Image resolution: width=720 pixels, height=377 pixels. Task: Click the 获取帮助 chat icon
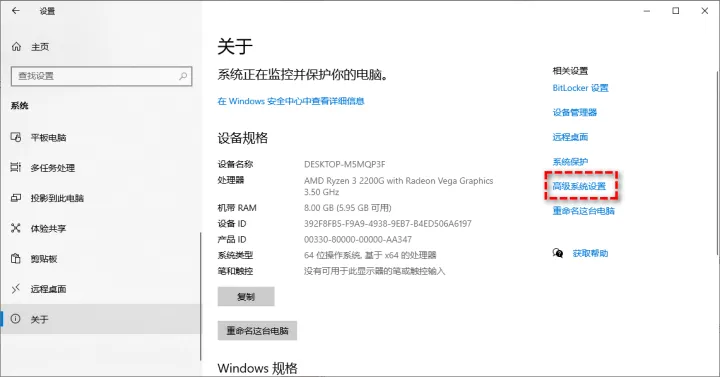pyautogui.click(x=558, y=253)
